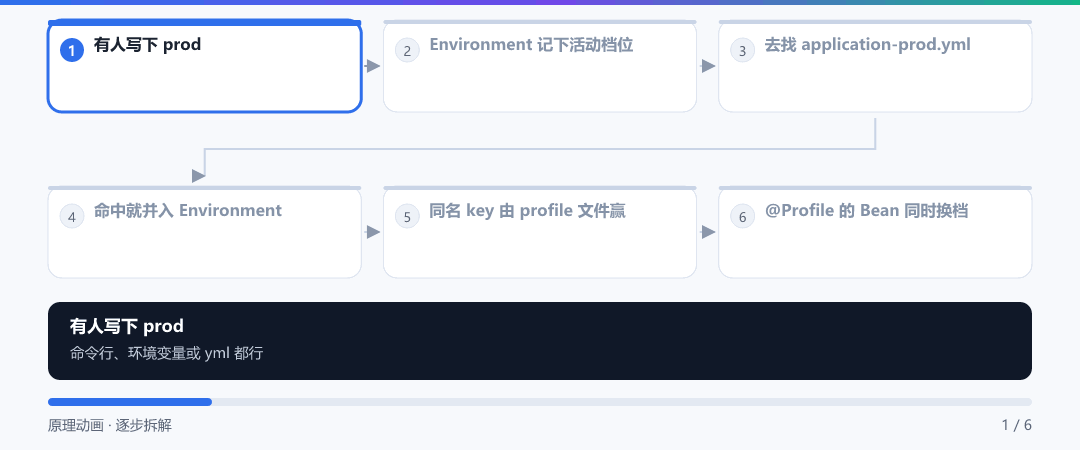Click the number 4 step badge

[x=72, y=216]
